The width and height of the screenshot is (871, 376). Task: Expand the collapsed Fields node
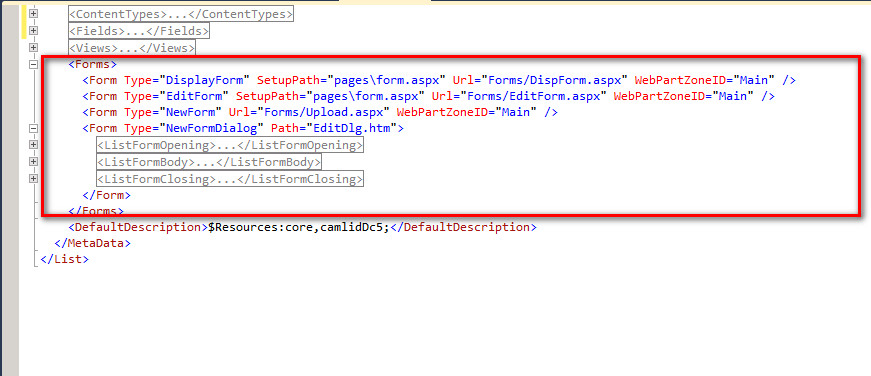pyautogui.click(x=33, y=31)
